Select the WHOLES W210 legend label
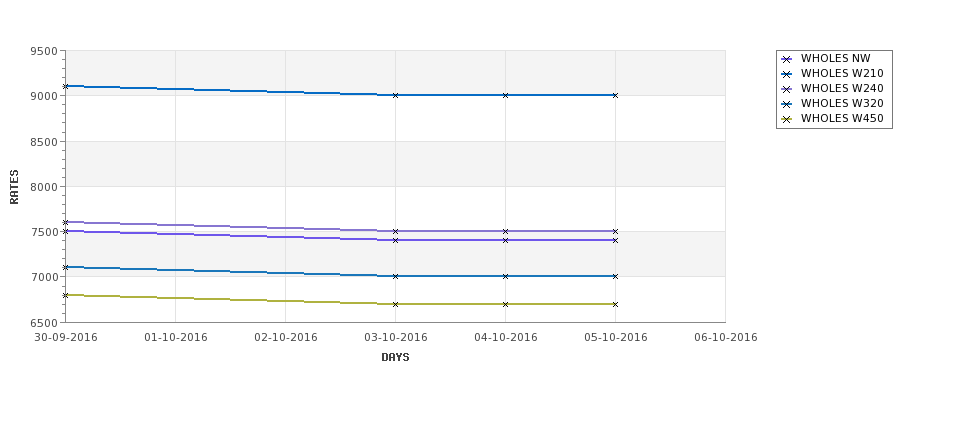 [842, 73]
